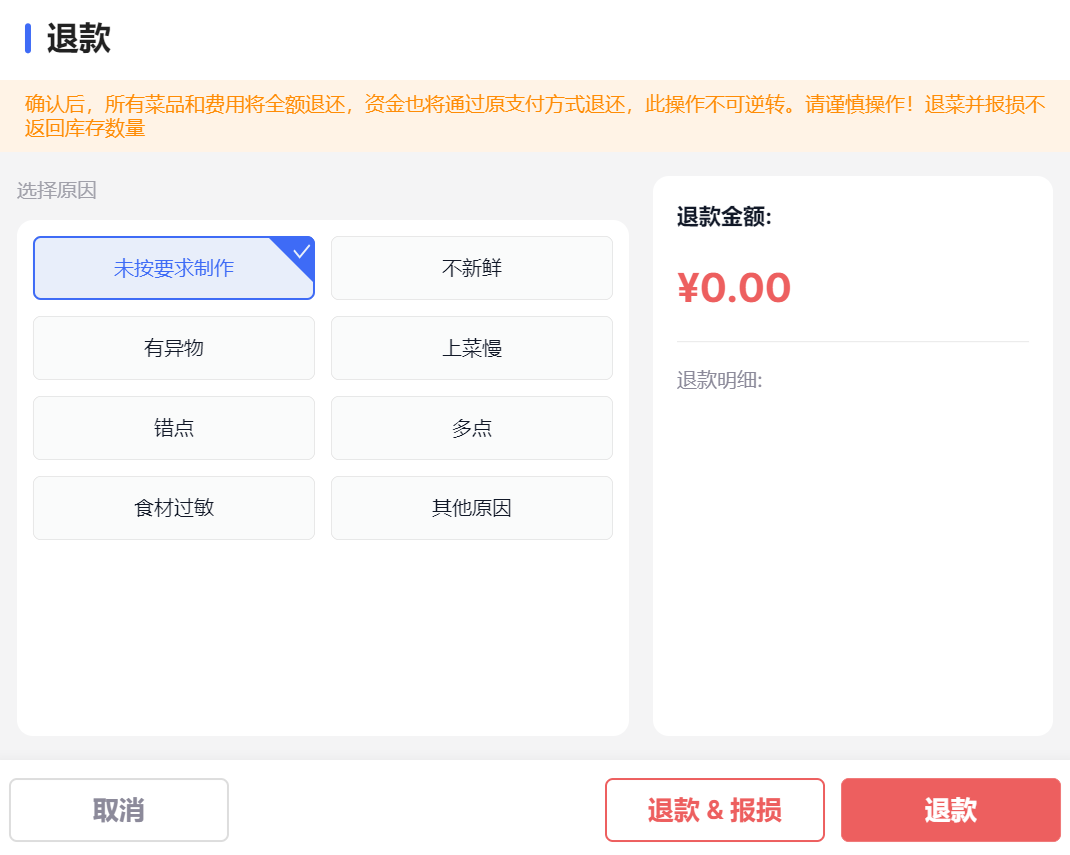Select the 有异物 reason option
This screenshot has width=1070, height=855.
coord(173,348)
